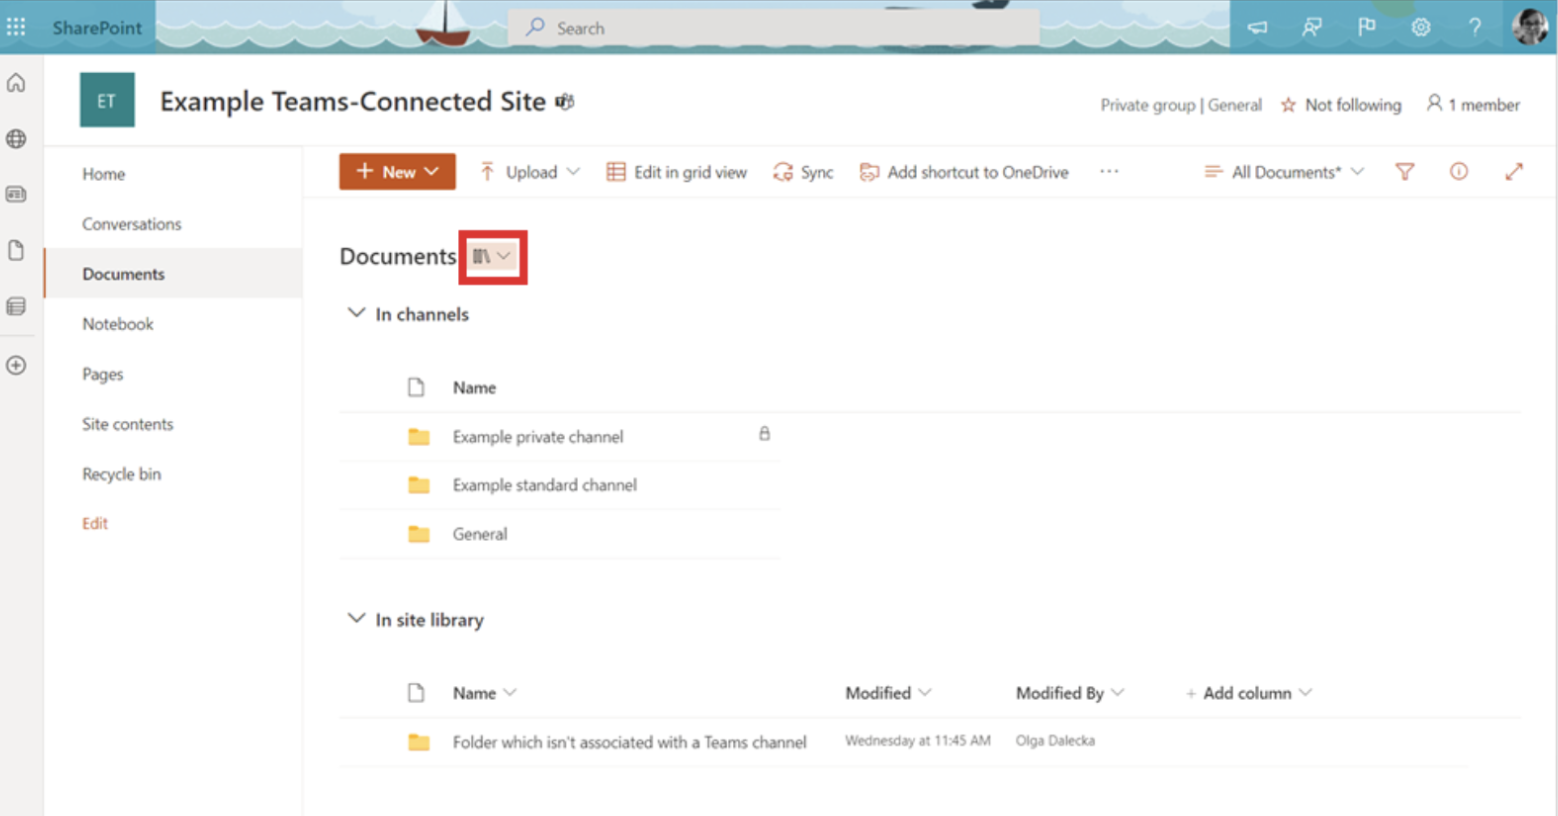Click the Name column header in channels list
This screenshot has height=816, width=1558.
[x=474, y=387]
